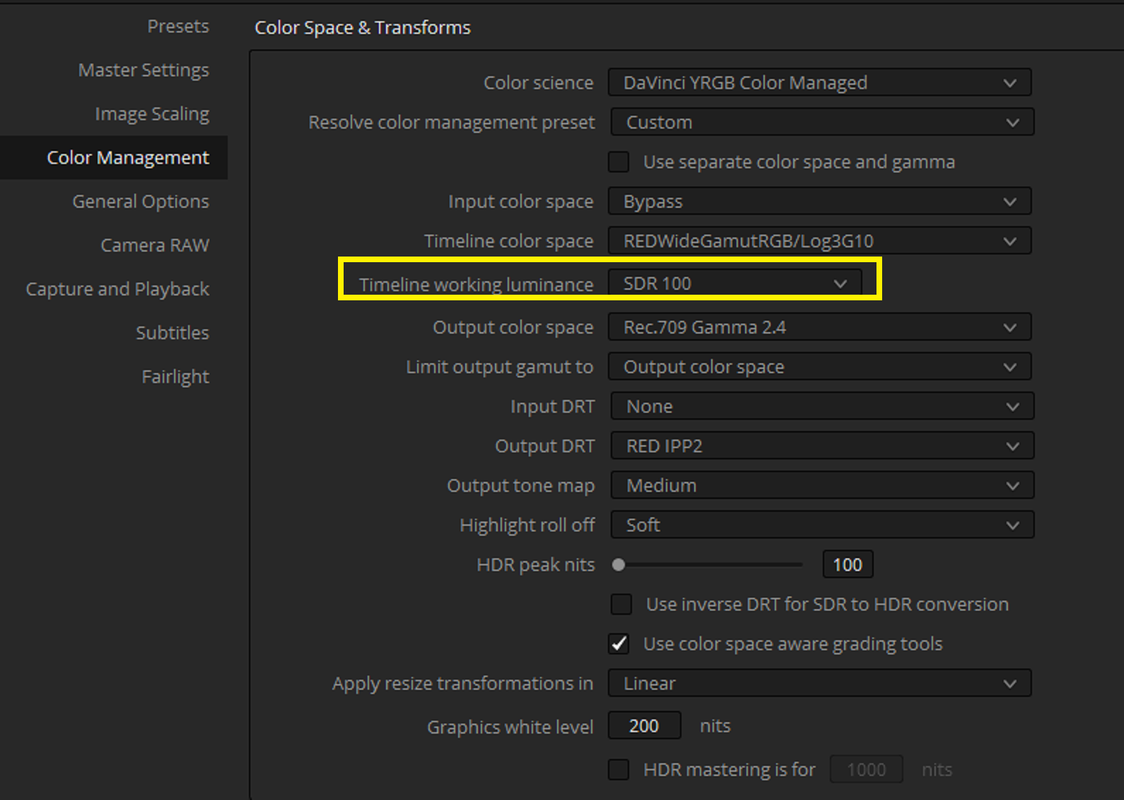Open the Output color space dropdown

tap(819, 327)
